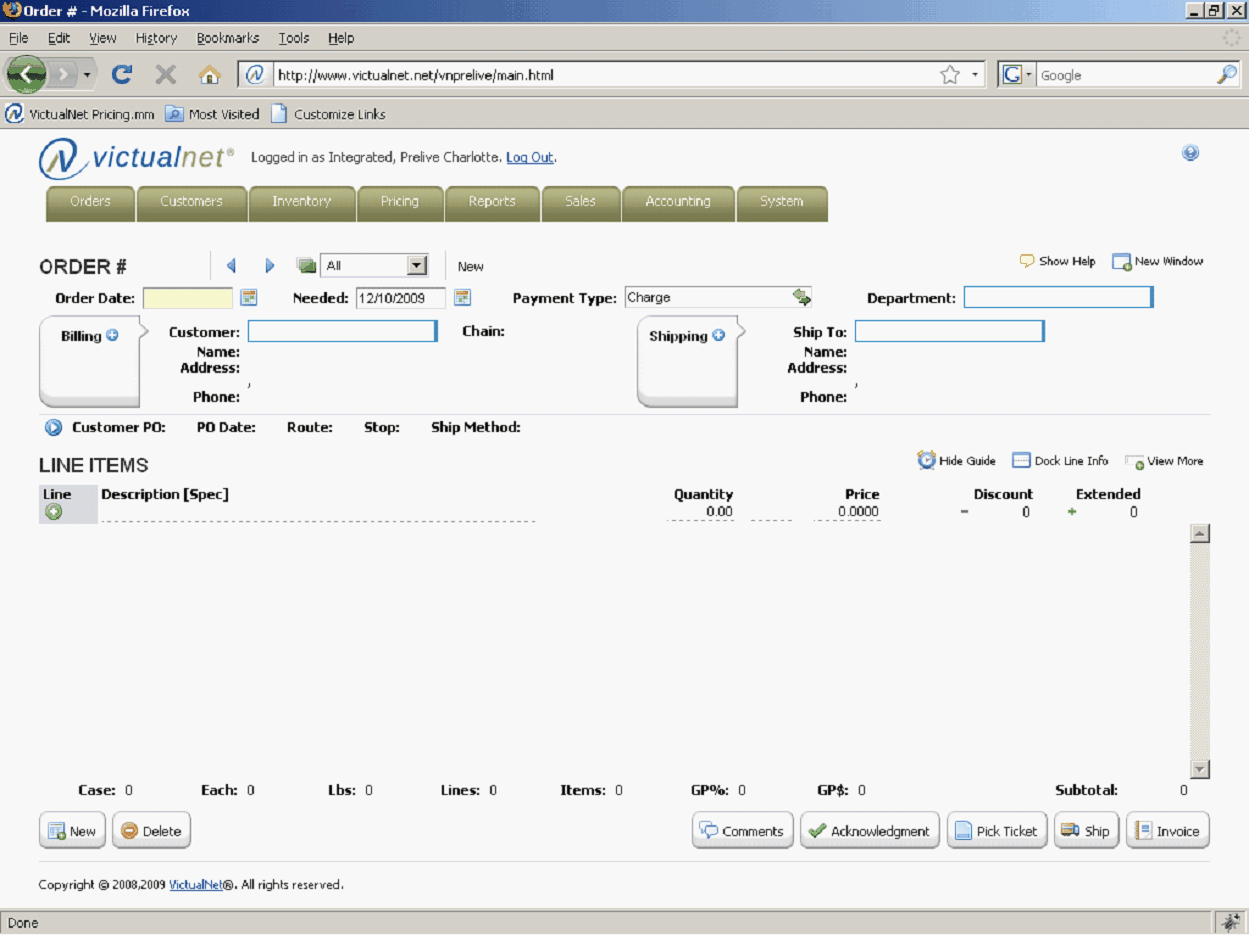Expand Customer PO details arrow
The image size is (1250, 936).
53,428
